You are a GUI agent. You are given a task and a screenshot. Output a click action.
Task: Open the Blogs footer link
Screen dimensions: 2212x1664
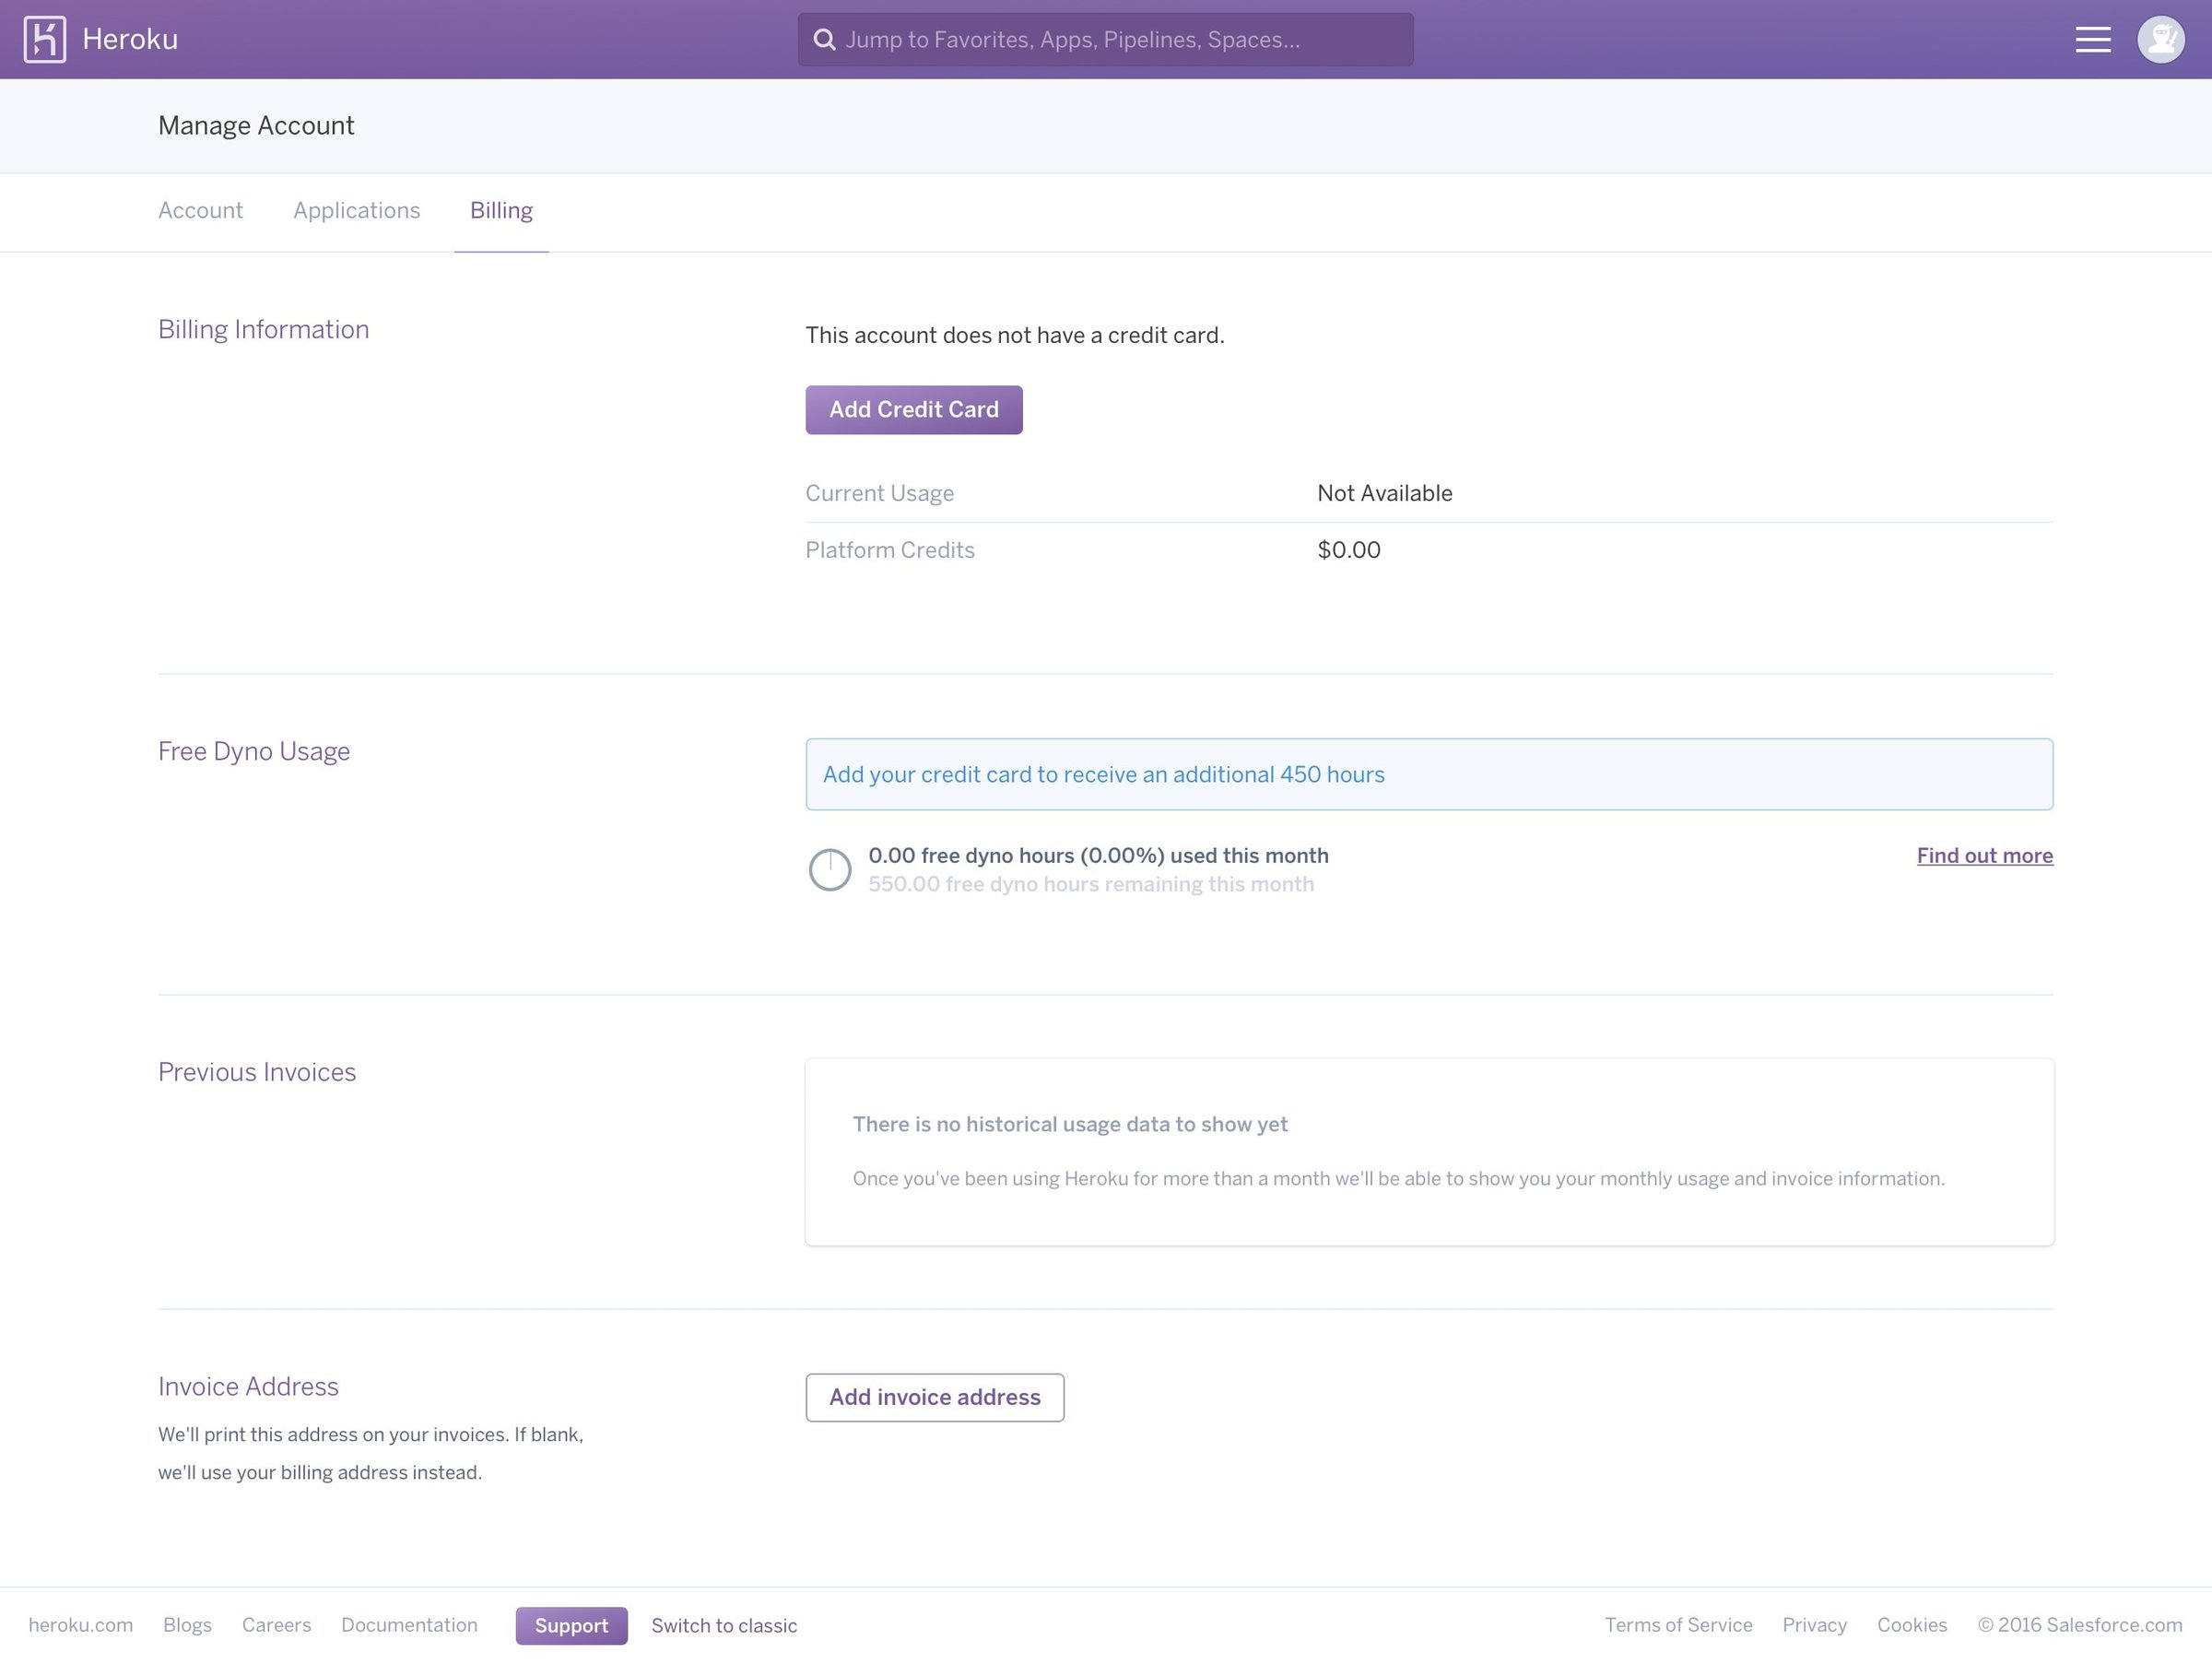(187, 1624)
